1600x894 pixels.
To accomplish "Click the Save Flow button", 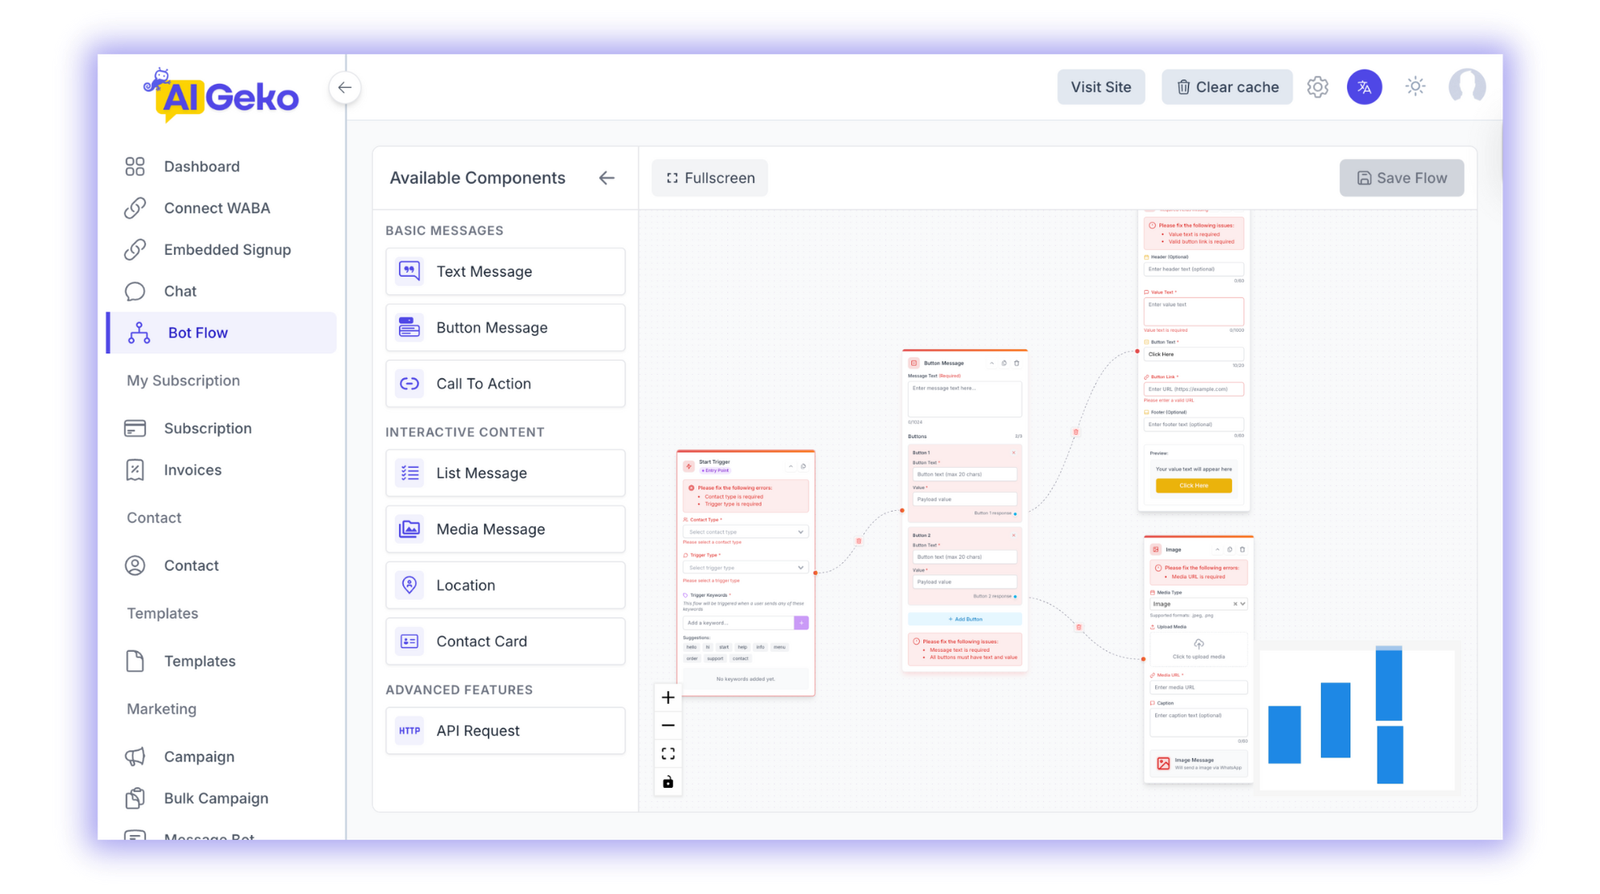I will coord(1401,178).
